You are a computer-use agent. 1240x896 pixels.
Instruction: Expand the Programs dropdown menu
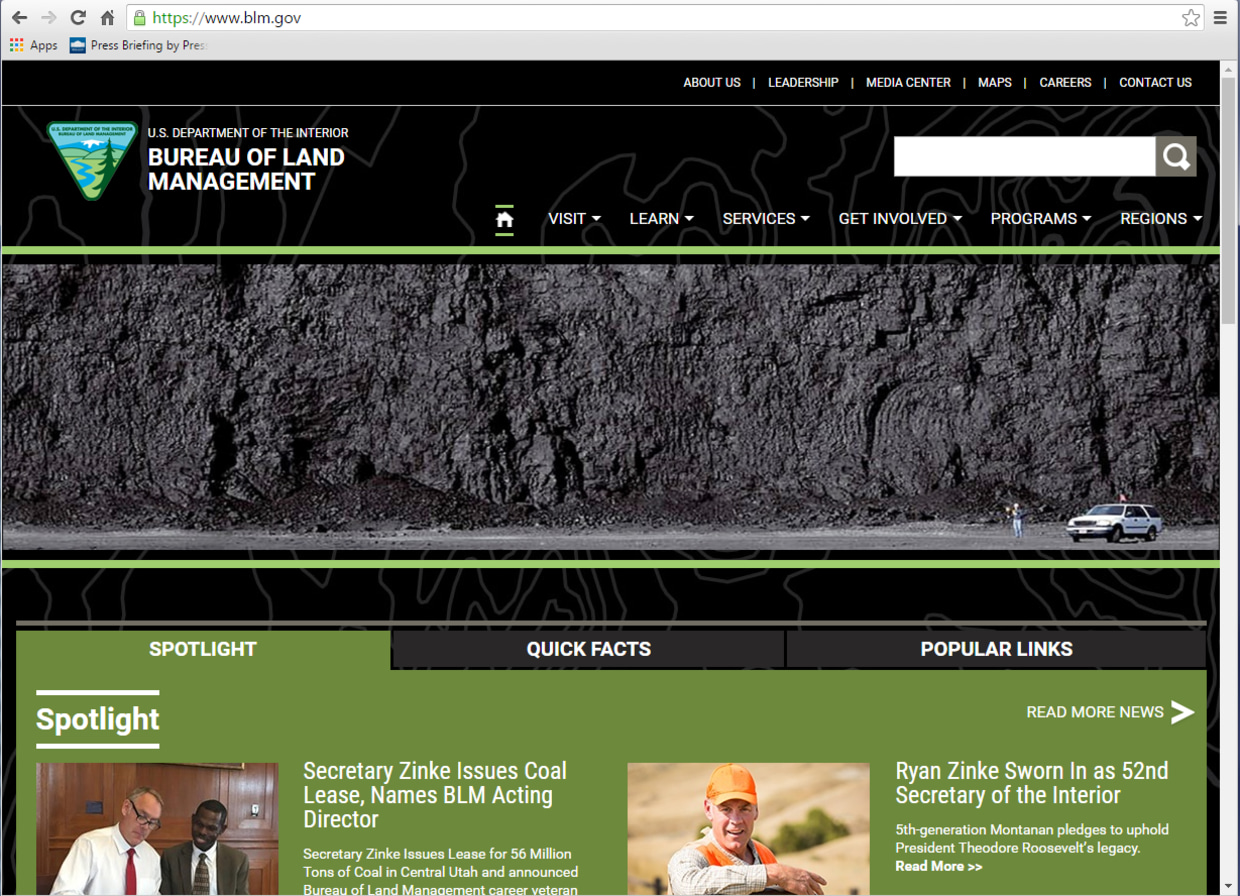[1041, 219]
